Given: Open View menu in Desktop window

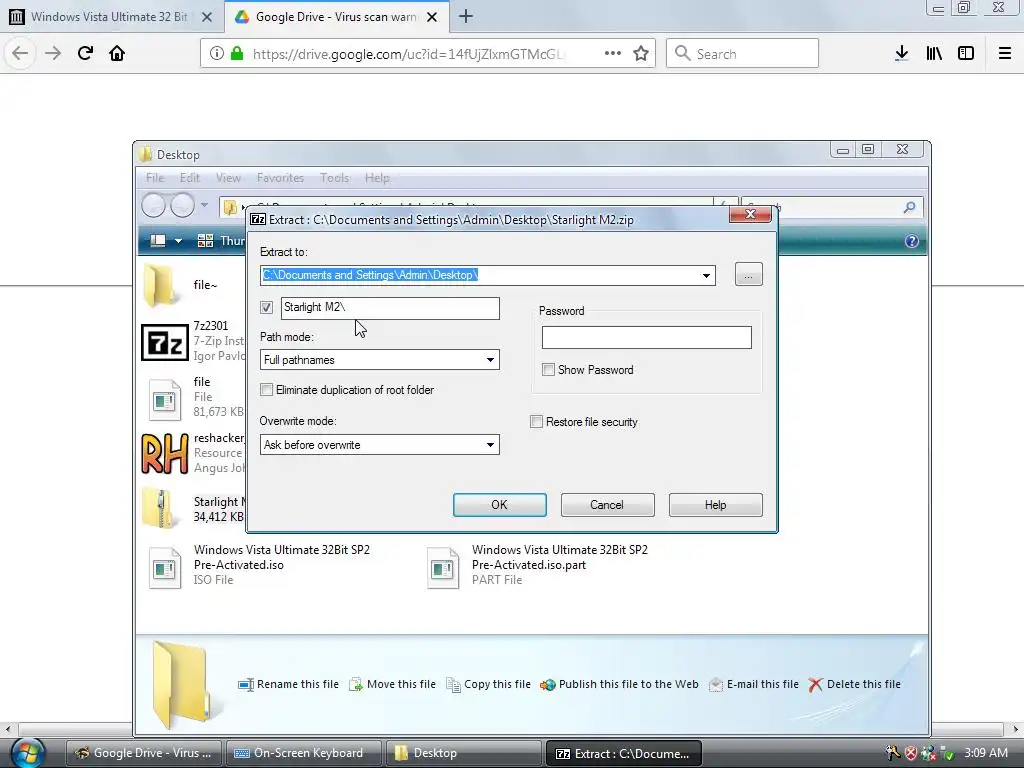Looking at the screenshot, I should tap(228, 178).
